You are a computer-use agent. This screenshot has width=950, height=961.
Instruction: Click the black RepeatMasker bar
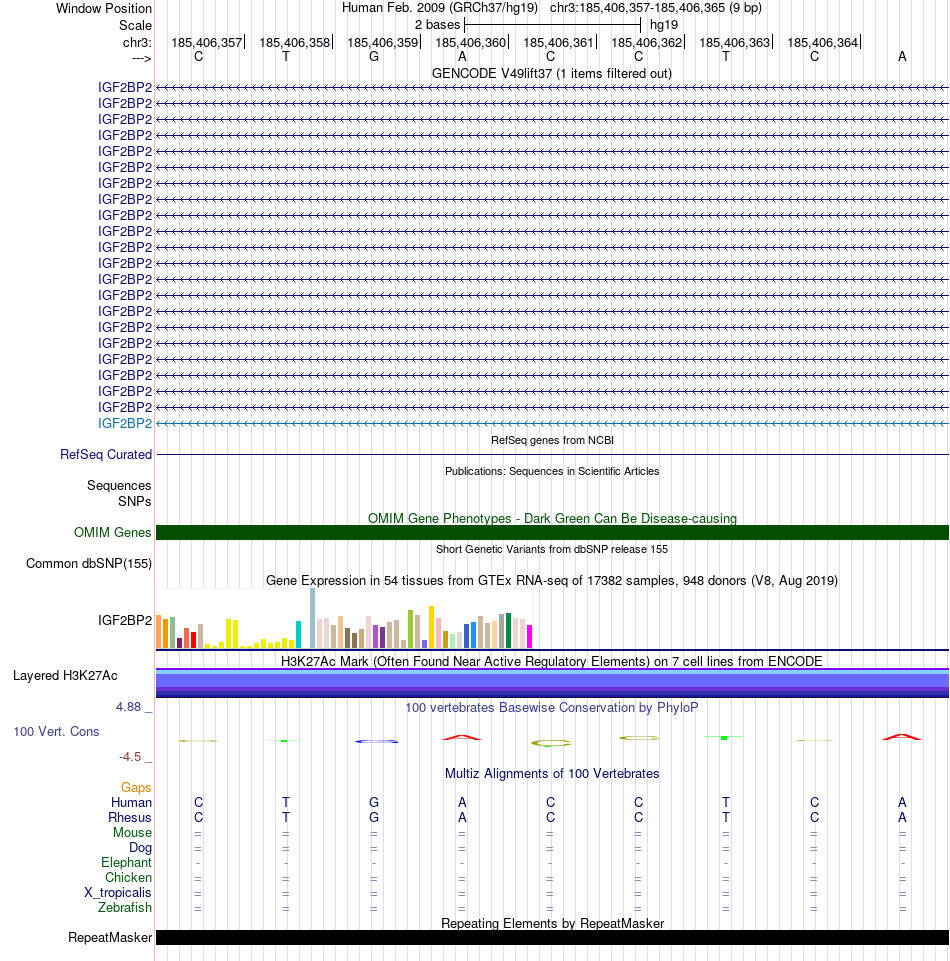pos(552,938)
